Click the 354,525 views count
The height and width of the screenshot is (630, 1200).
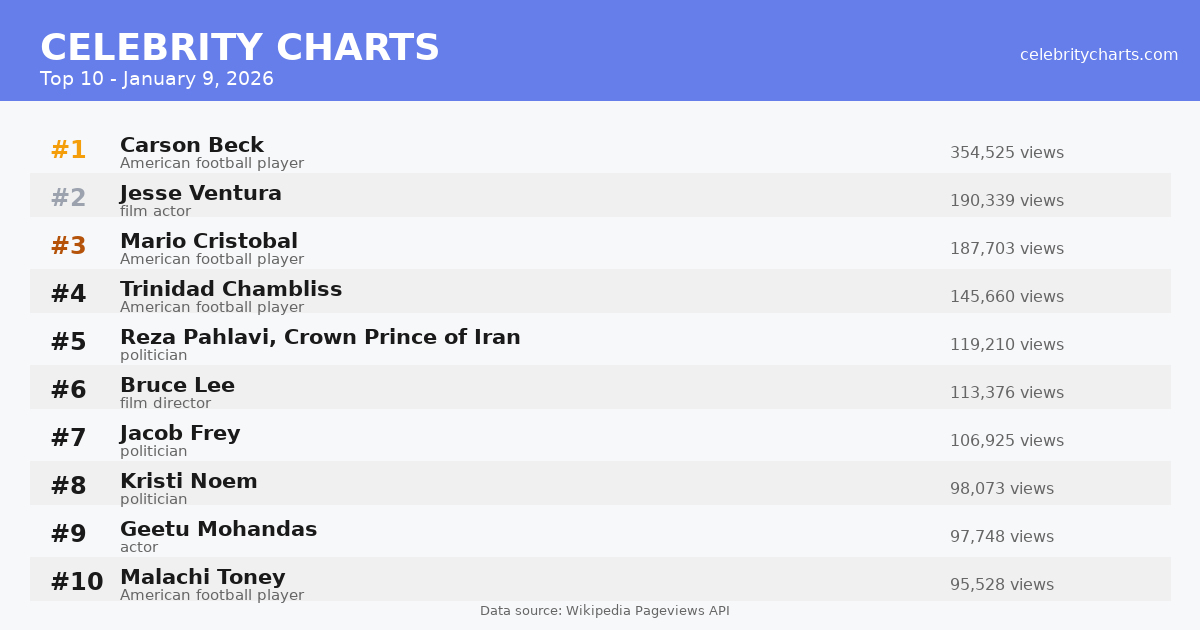tap(1007, 153)
